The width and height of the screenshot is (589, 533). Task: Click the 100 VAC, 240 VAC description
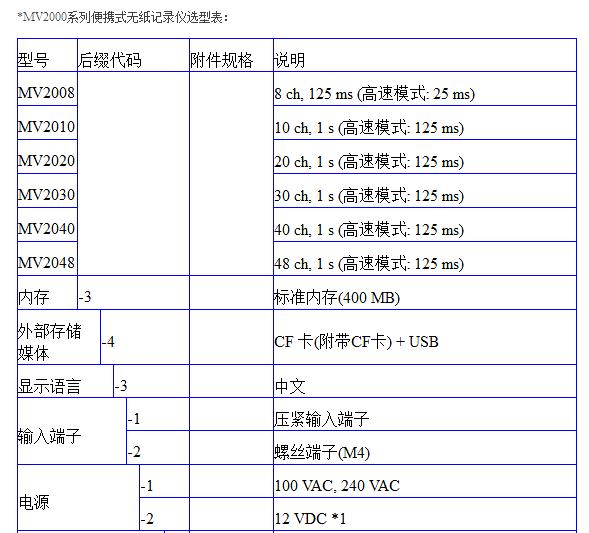coord(425,481)
